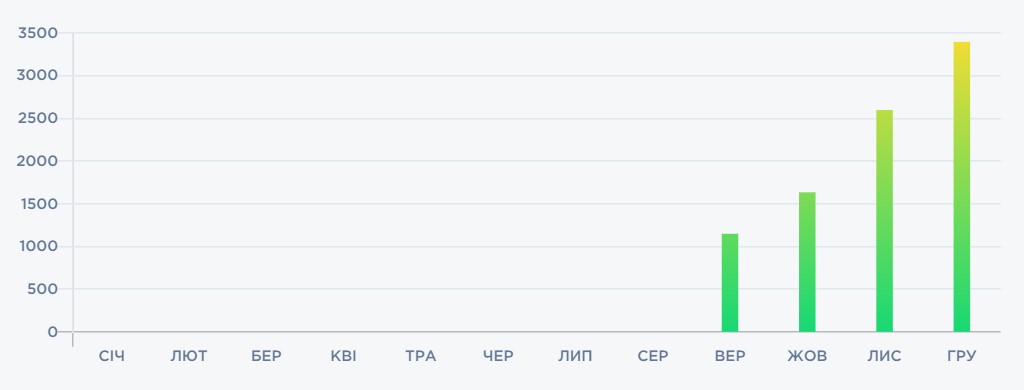Click the ЛИС axis label
Screen dimensions: 1024x390
tap(884, 356)
